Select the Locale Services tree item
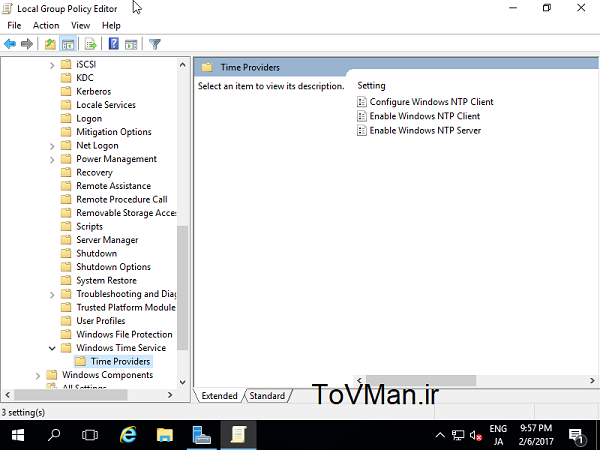Screen dimensions: 600x450 pyautogui.click(x=106, y=105)
